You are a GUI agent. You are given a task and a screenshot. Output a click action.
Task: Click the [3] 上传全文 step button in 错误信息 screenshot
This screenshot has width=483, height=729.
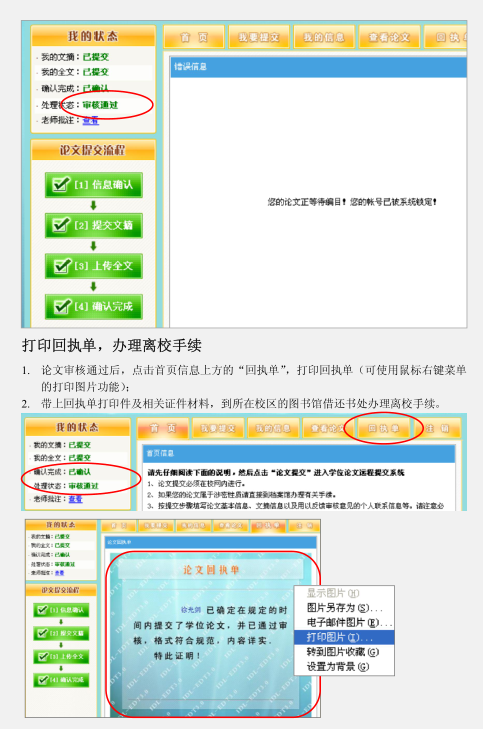coord(93,266)
